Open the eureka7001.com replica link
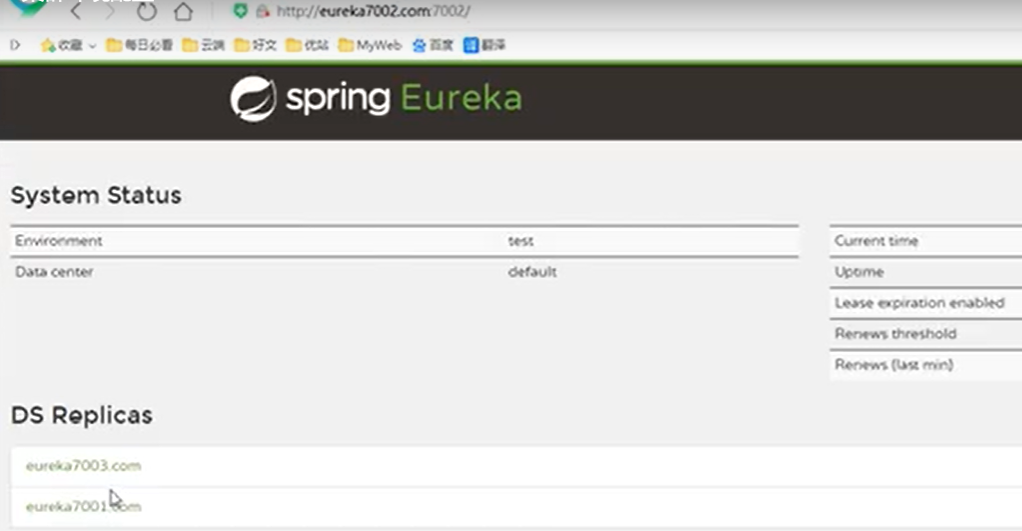Viewport: 1022px width, 531px height. pyautogui.click(x=83, y=506)
